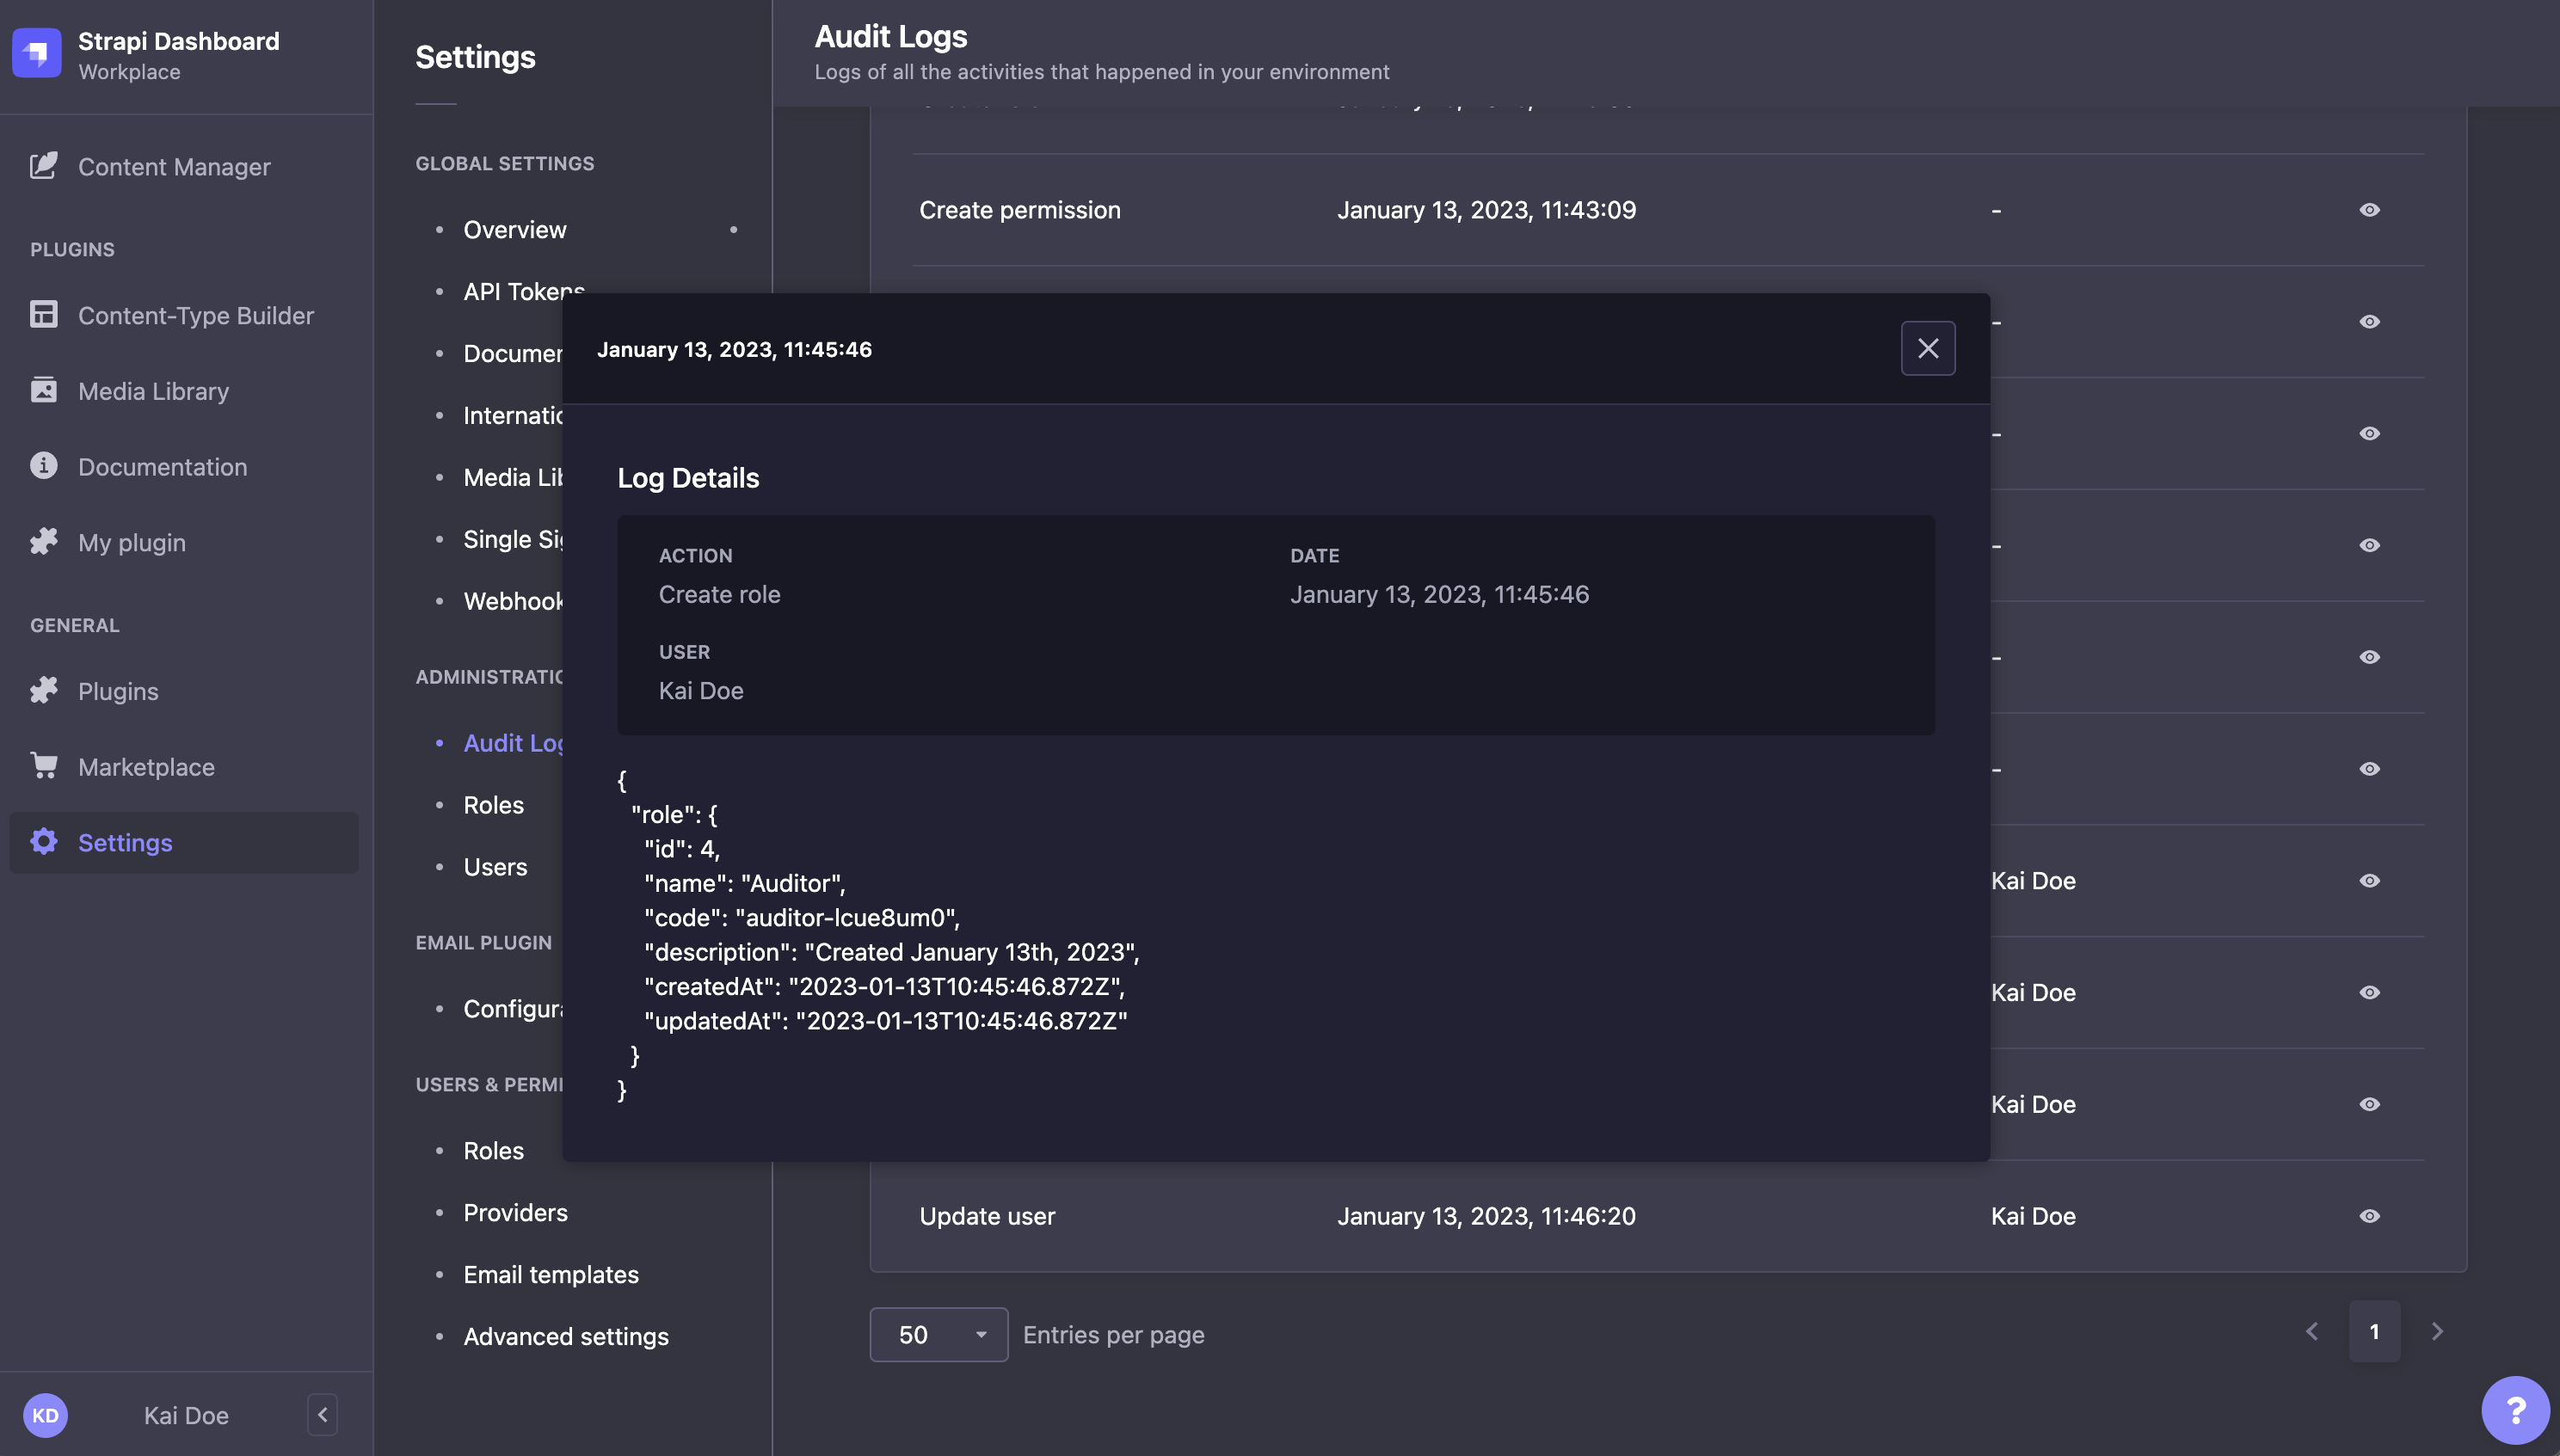Select My plugin in the sidebar

coord(44,542)
